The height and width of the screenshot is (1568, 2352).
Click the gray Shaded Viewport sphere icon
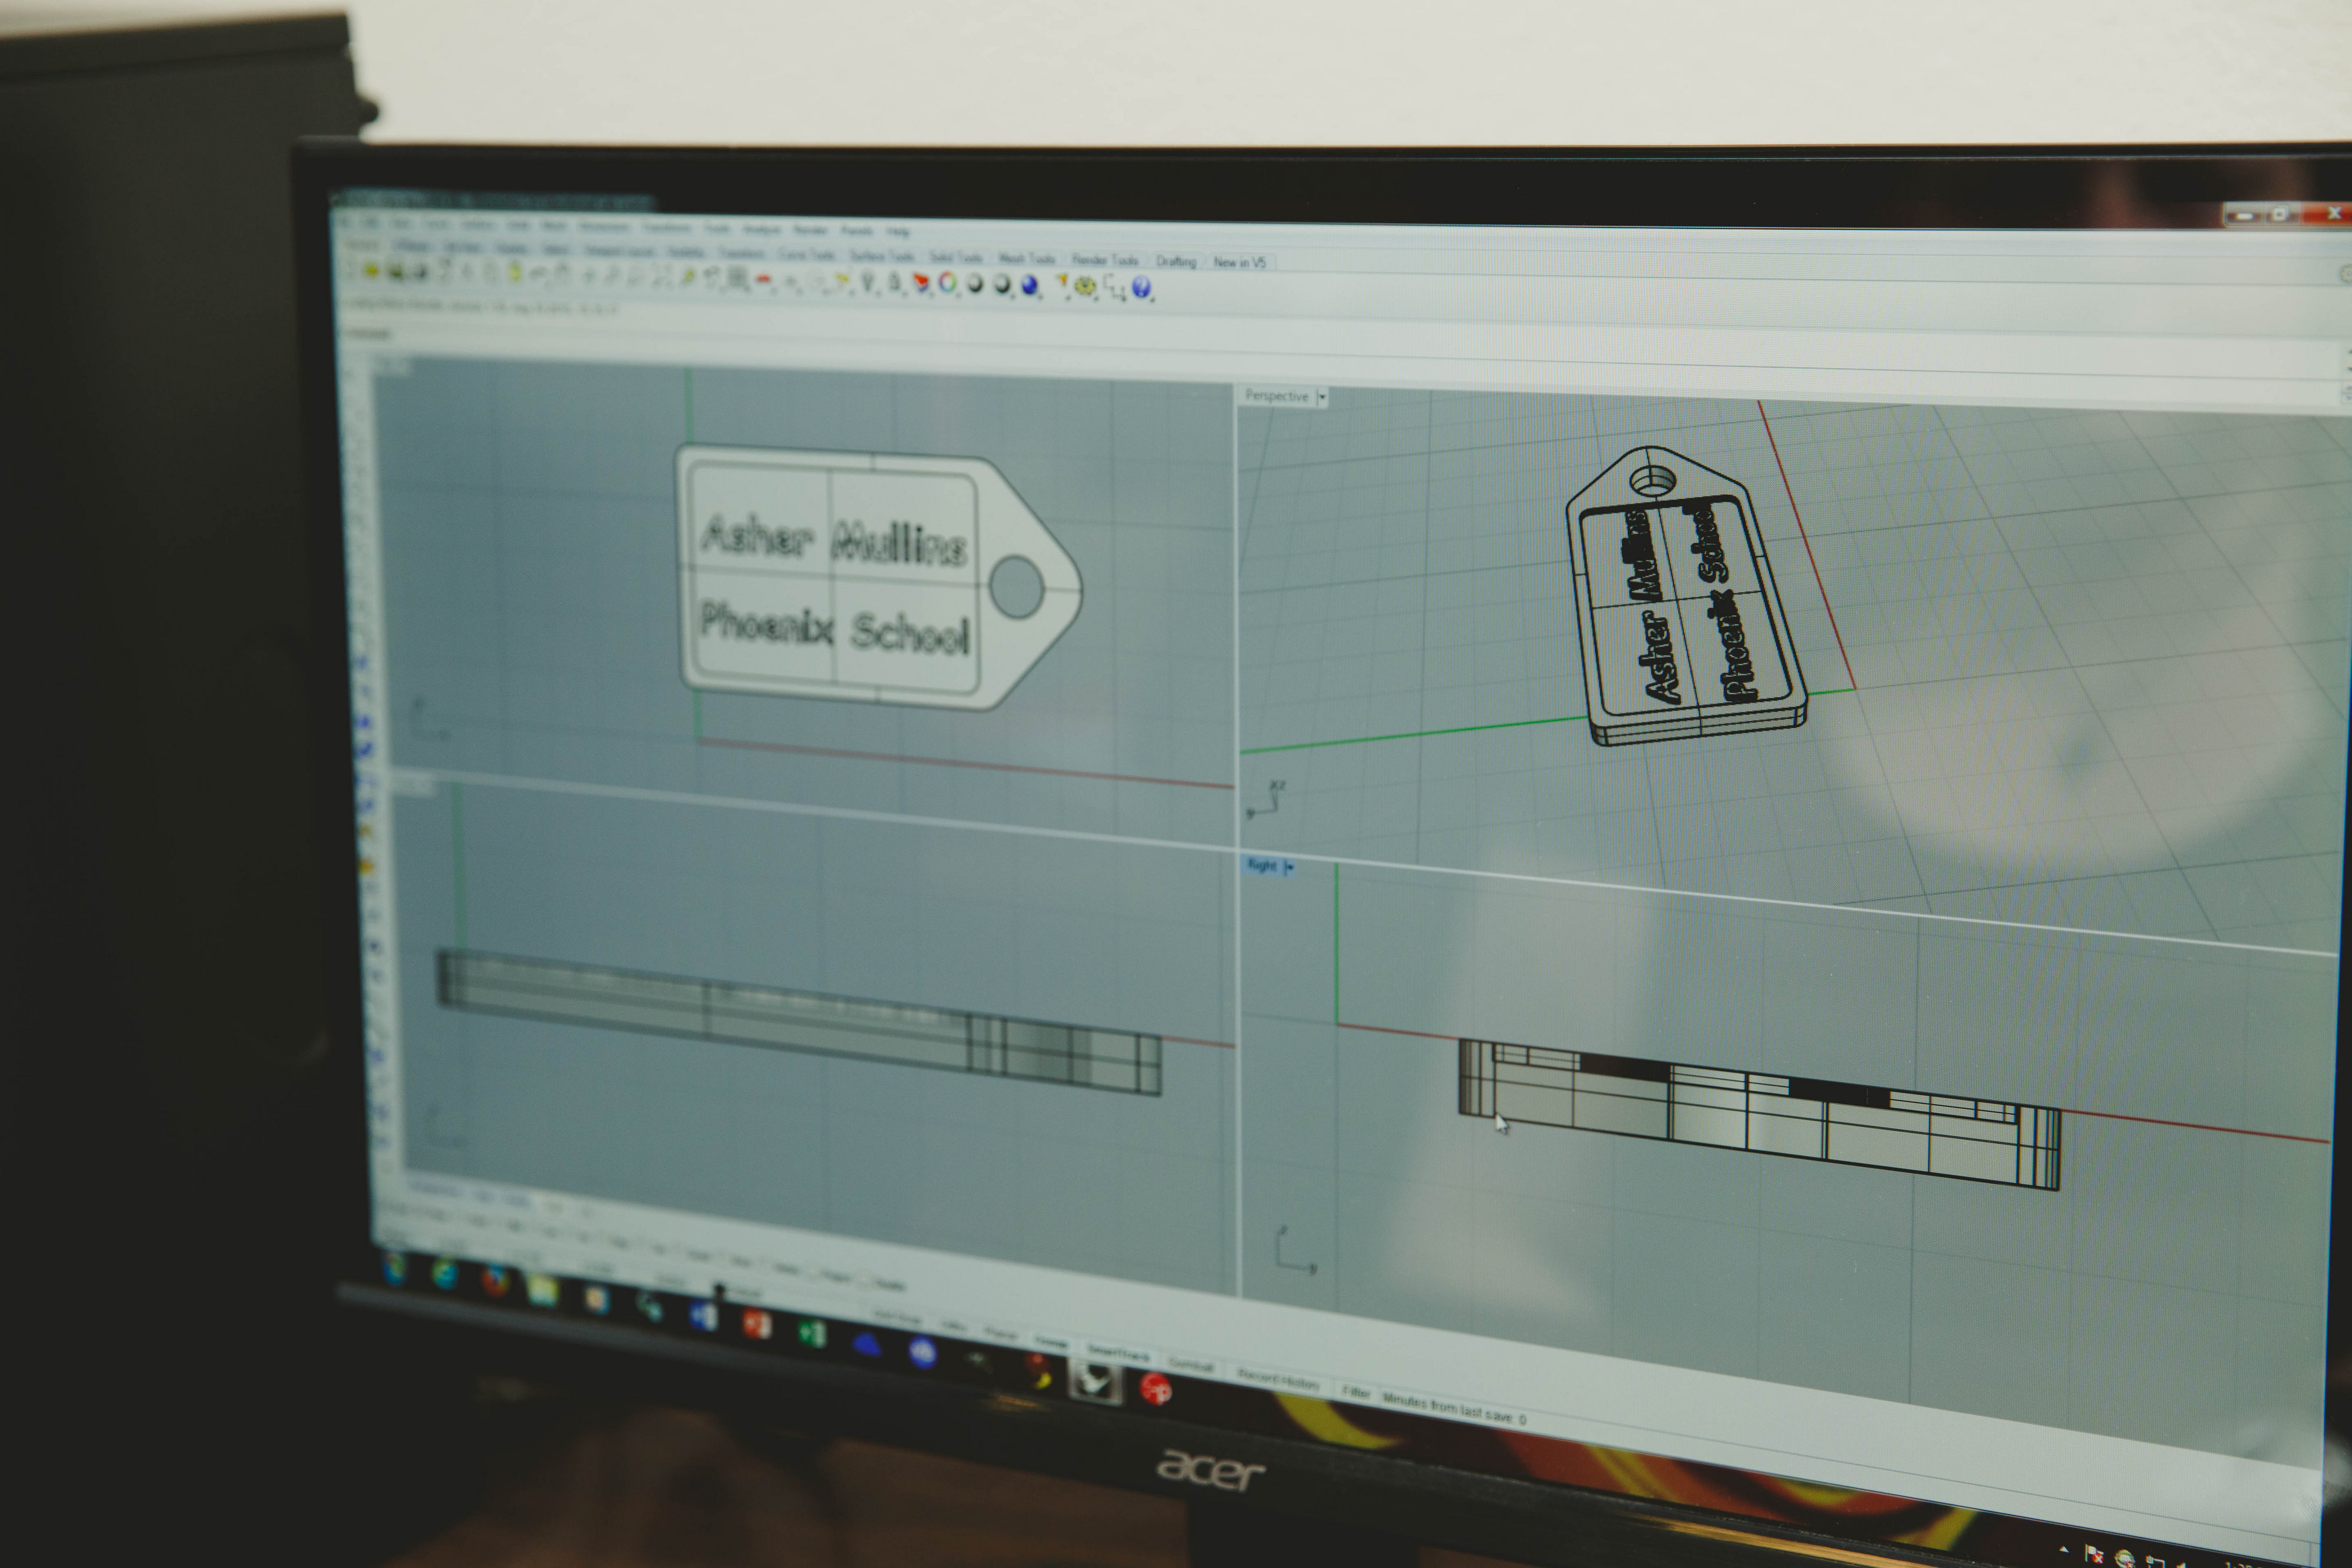[x=975, y=285]
